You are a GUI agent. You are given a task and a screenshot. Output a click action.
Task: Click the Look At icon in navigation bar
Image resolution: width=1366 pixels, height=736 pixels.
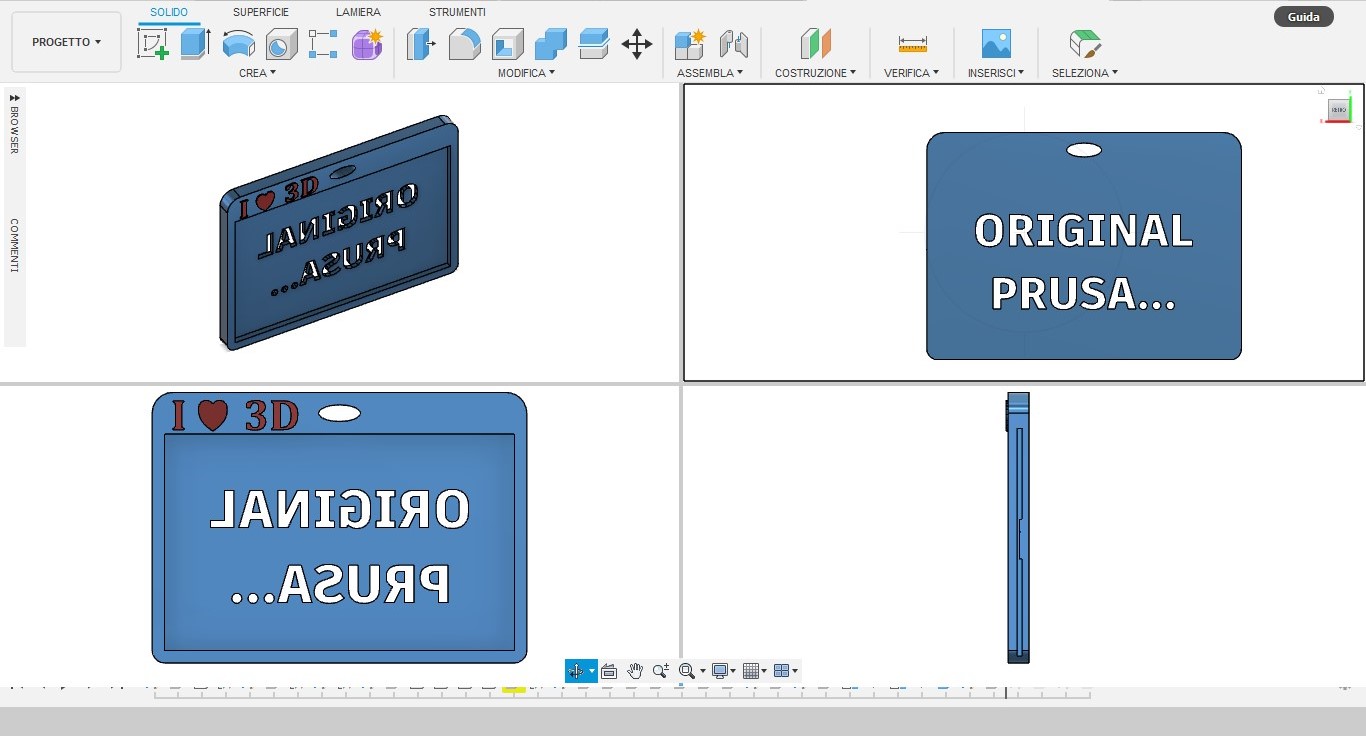click(x=609, y=671)
